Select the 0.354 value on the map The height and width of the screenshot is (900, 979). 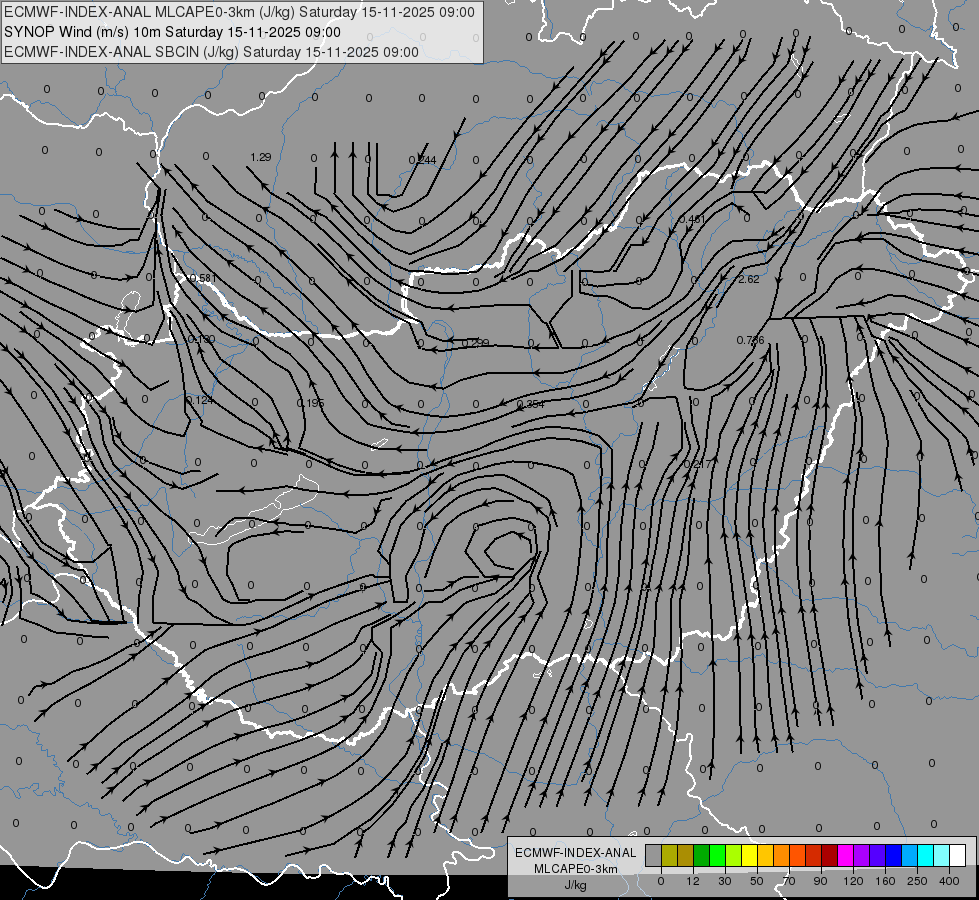point(531,404)
